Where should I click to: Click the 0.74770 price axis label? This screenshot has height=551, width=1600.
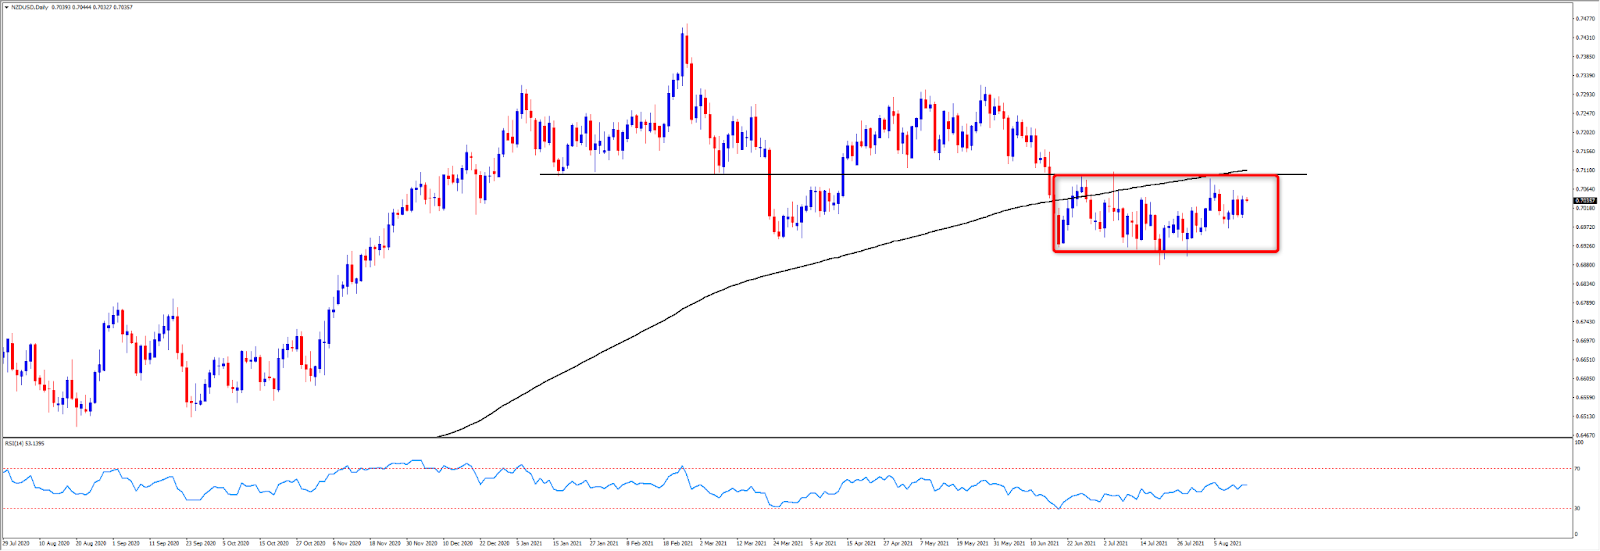click(x=1585, y=18)
